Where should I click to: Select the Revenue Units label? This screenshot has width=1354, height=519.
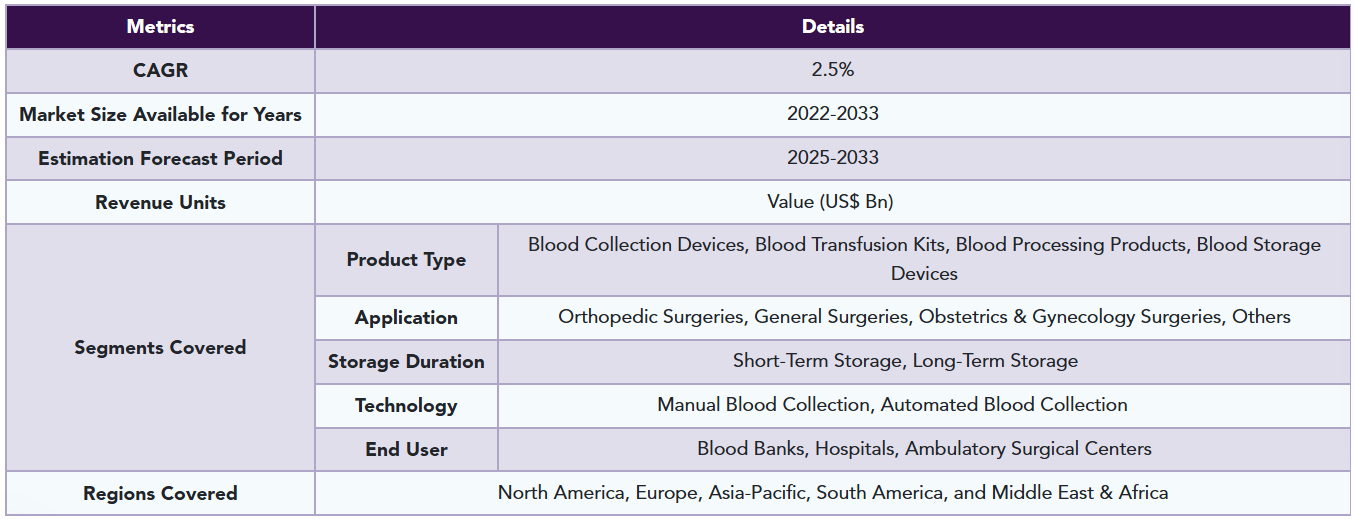click(x=160, y=203)
